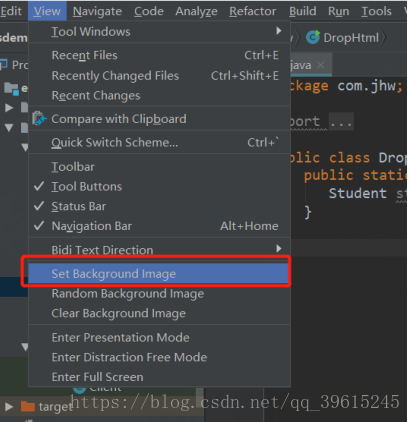This screenshot has height=422, width=411.
Task: Select Set Background Image
Action: tap(158, 274)
